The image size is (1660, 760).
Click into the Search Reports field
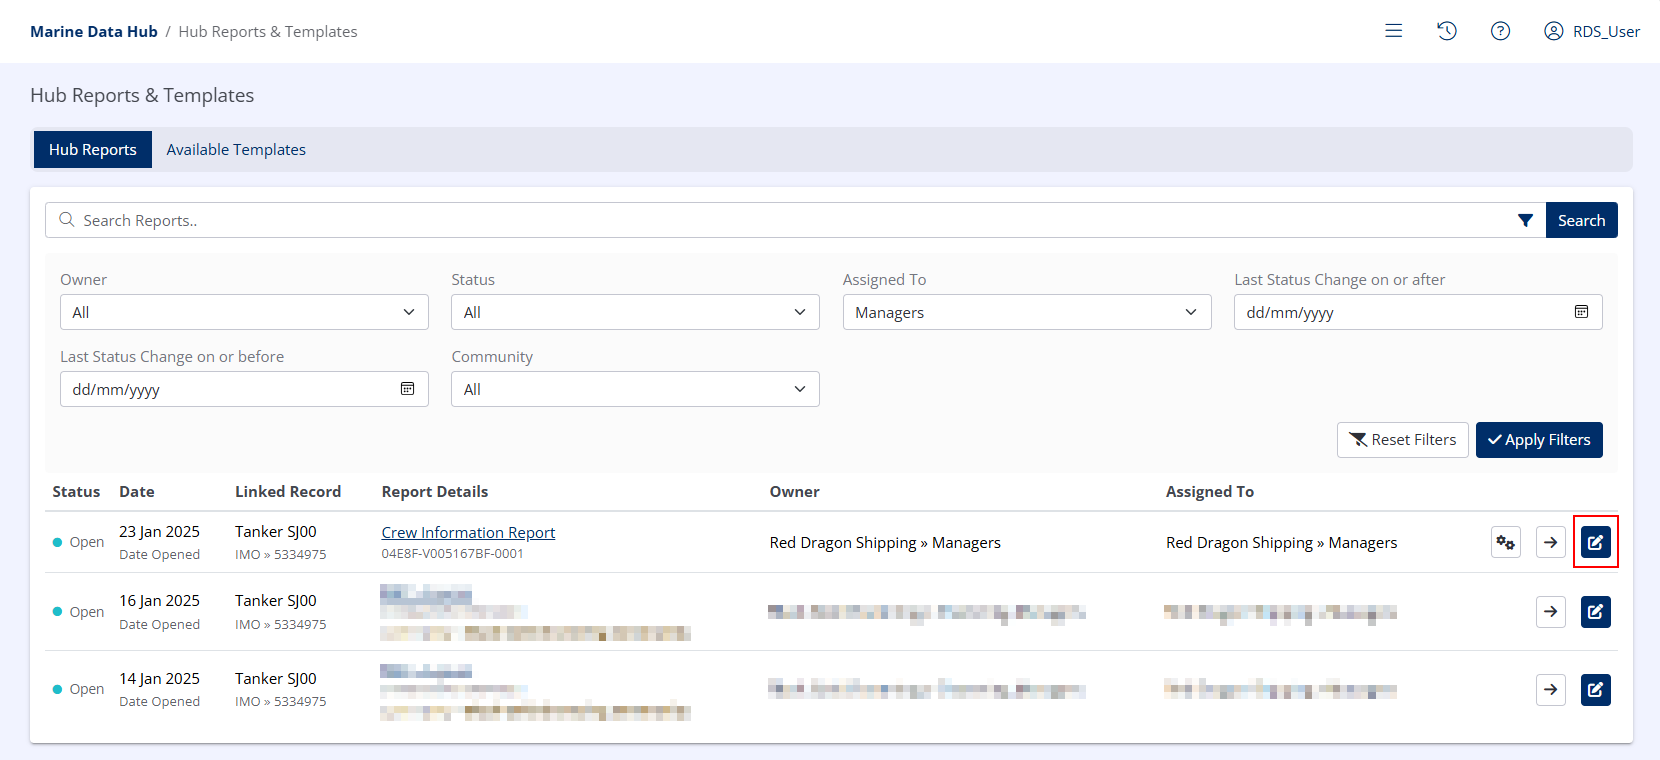pos(780,220)
